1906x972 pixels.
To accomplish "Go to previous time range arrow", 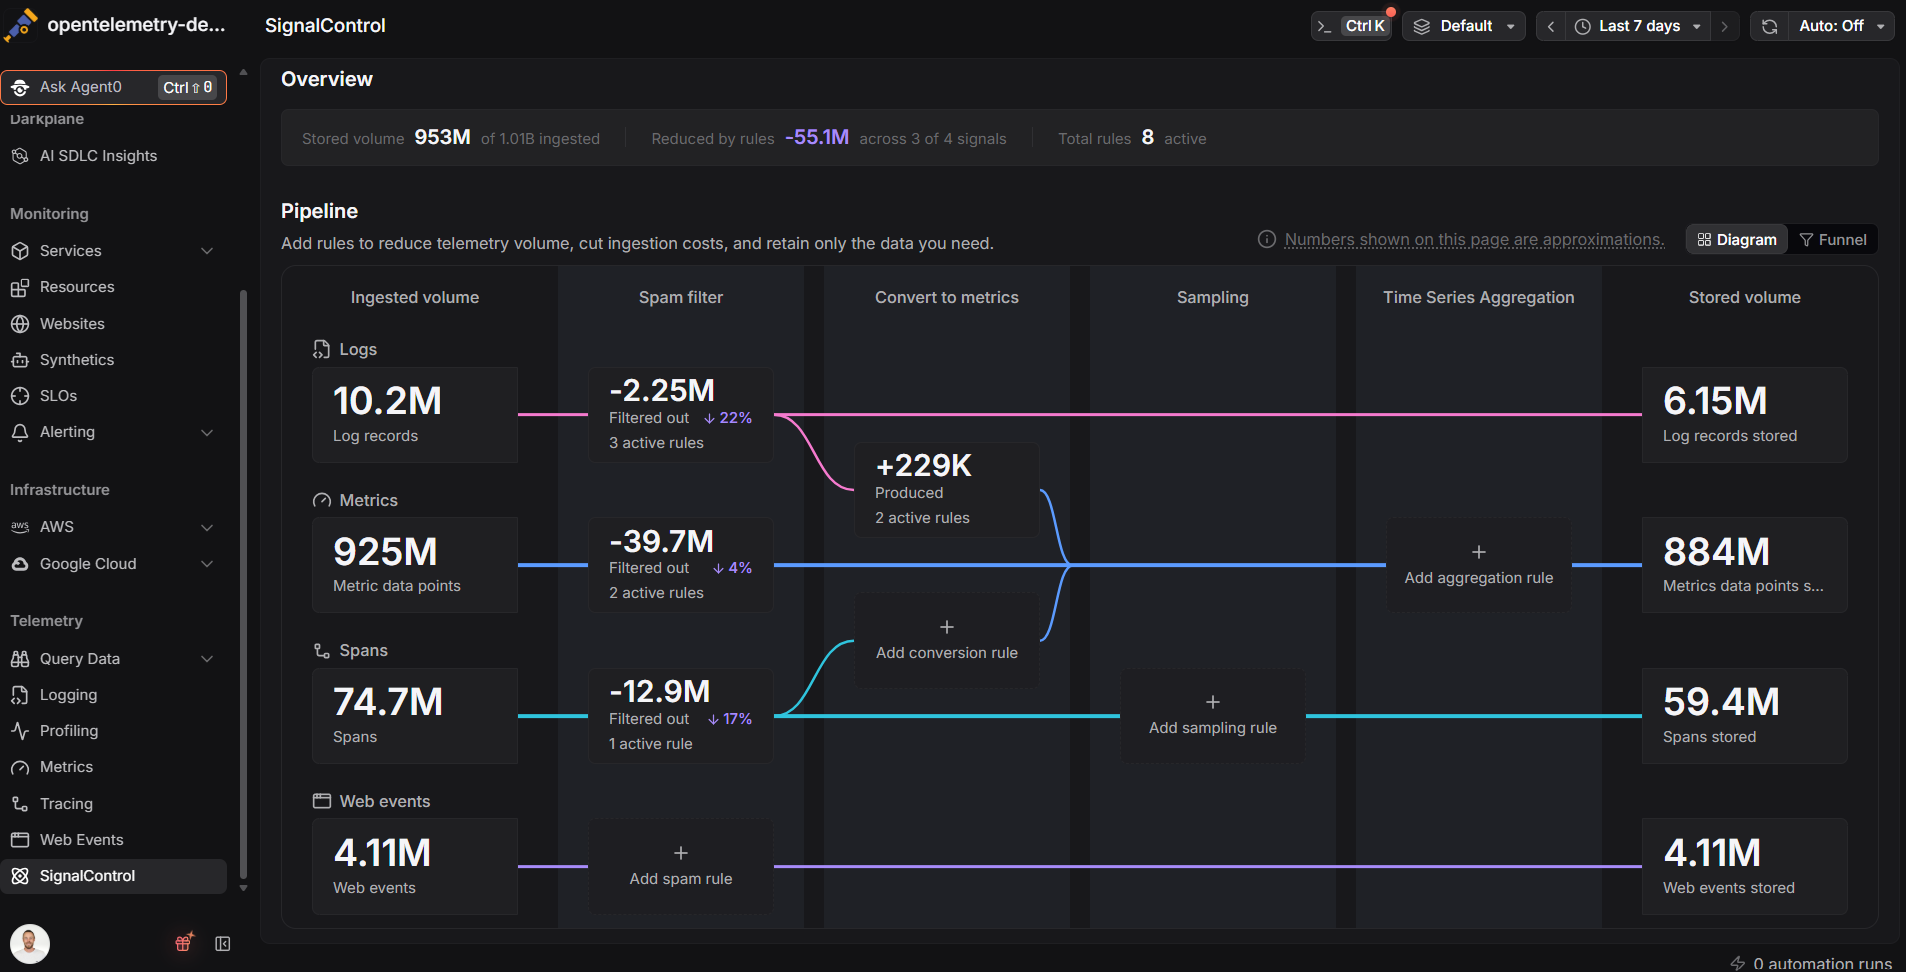I will pyautogui.click(x=1551, y=26).
